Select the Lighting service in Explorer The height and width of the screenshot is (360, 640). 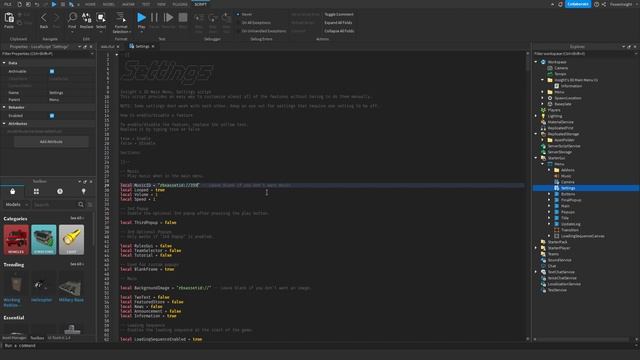point(555,116)
